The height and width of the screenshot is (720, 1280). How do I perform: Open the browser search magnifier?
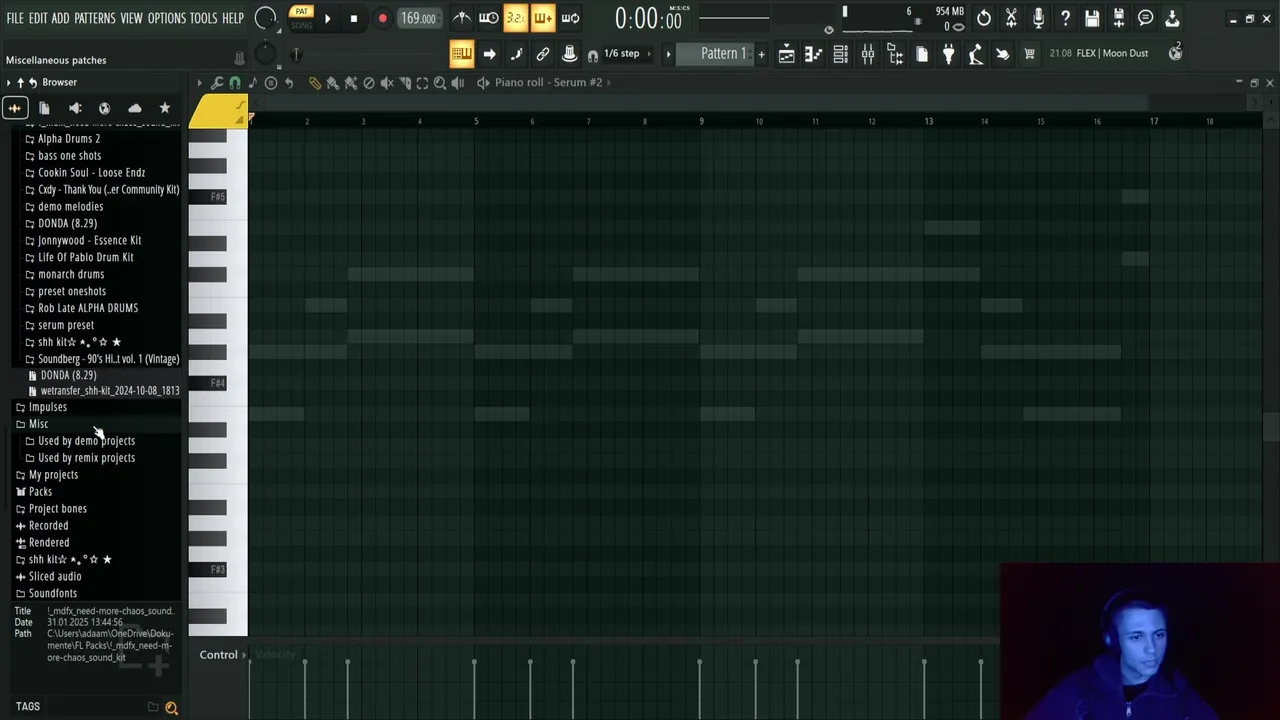point(171,708)
